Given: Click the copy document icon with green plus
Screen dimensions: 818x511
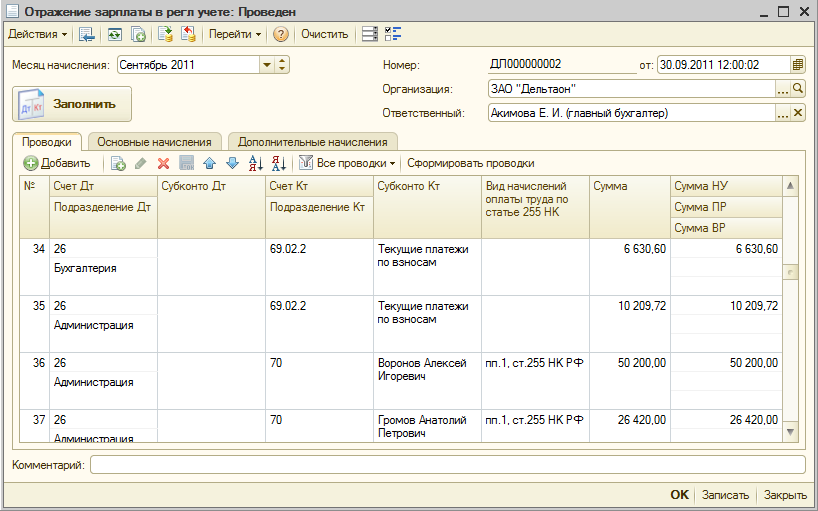Looking at the screenshot, I should click(138, 34).
